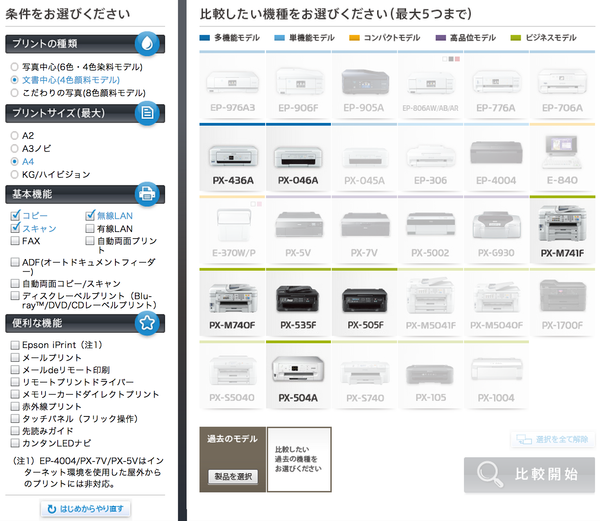Uncheck the スキャン checkbox
The image size is (600, 521).
click(15, 228)
